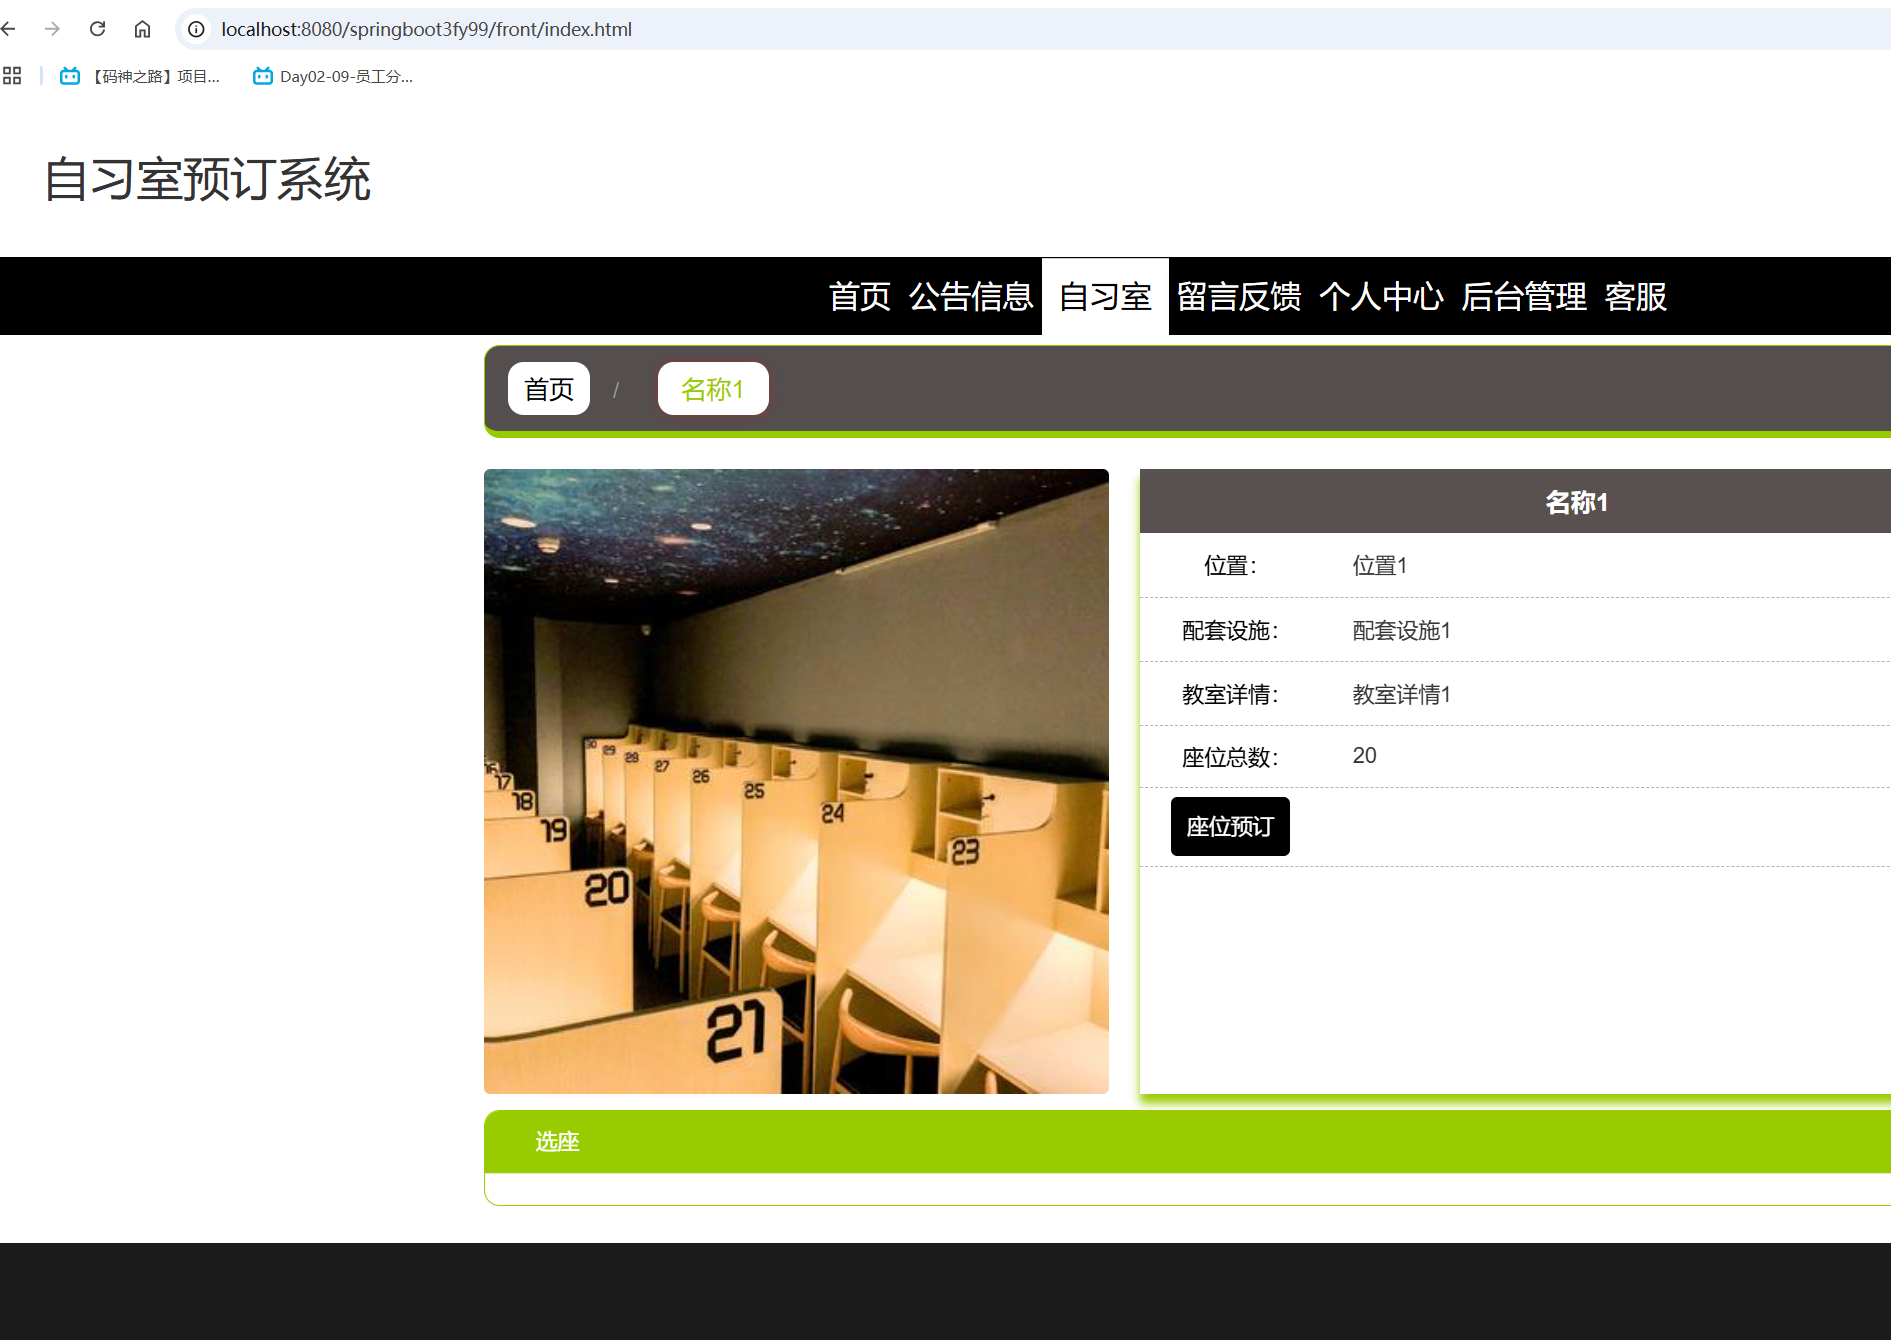
Task: Click the browser back arrow
Action: pos(9,29)
